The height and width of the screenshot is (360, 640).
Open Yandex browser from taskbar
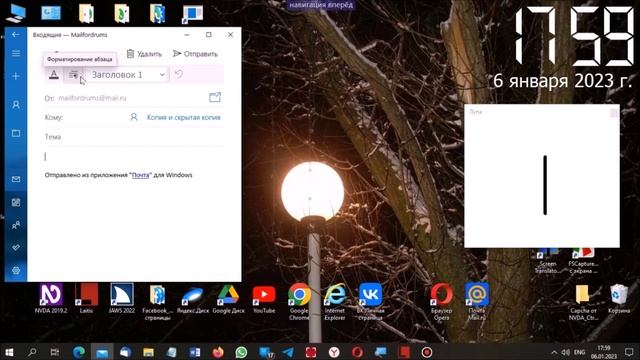pyautogui.click(x=334, y=352)
